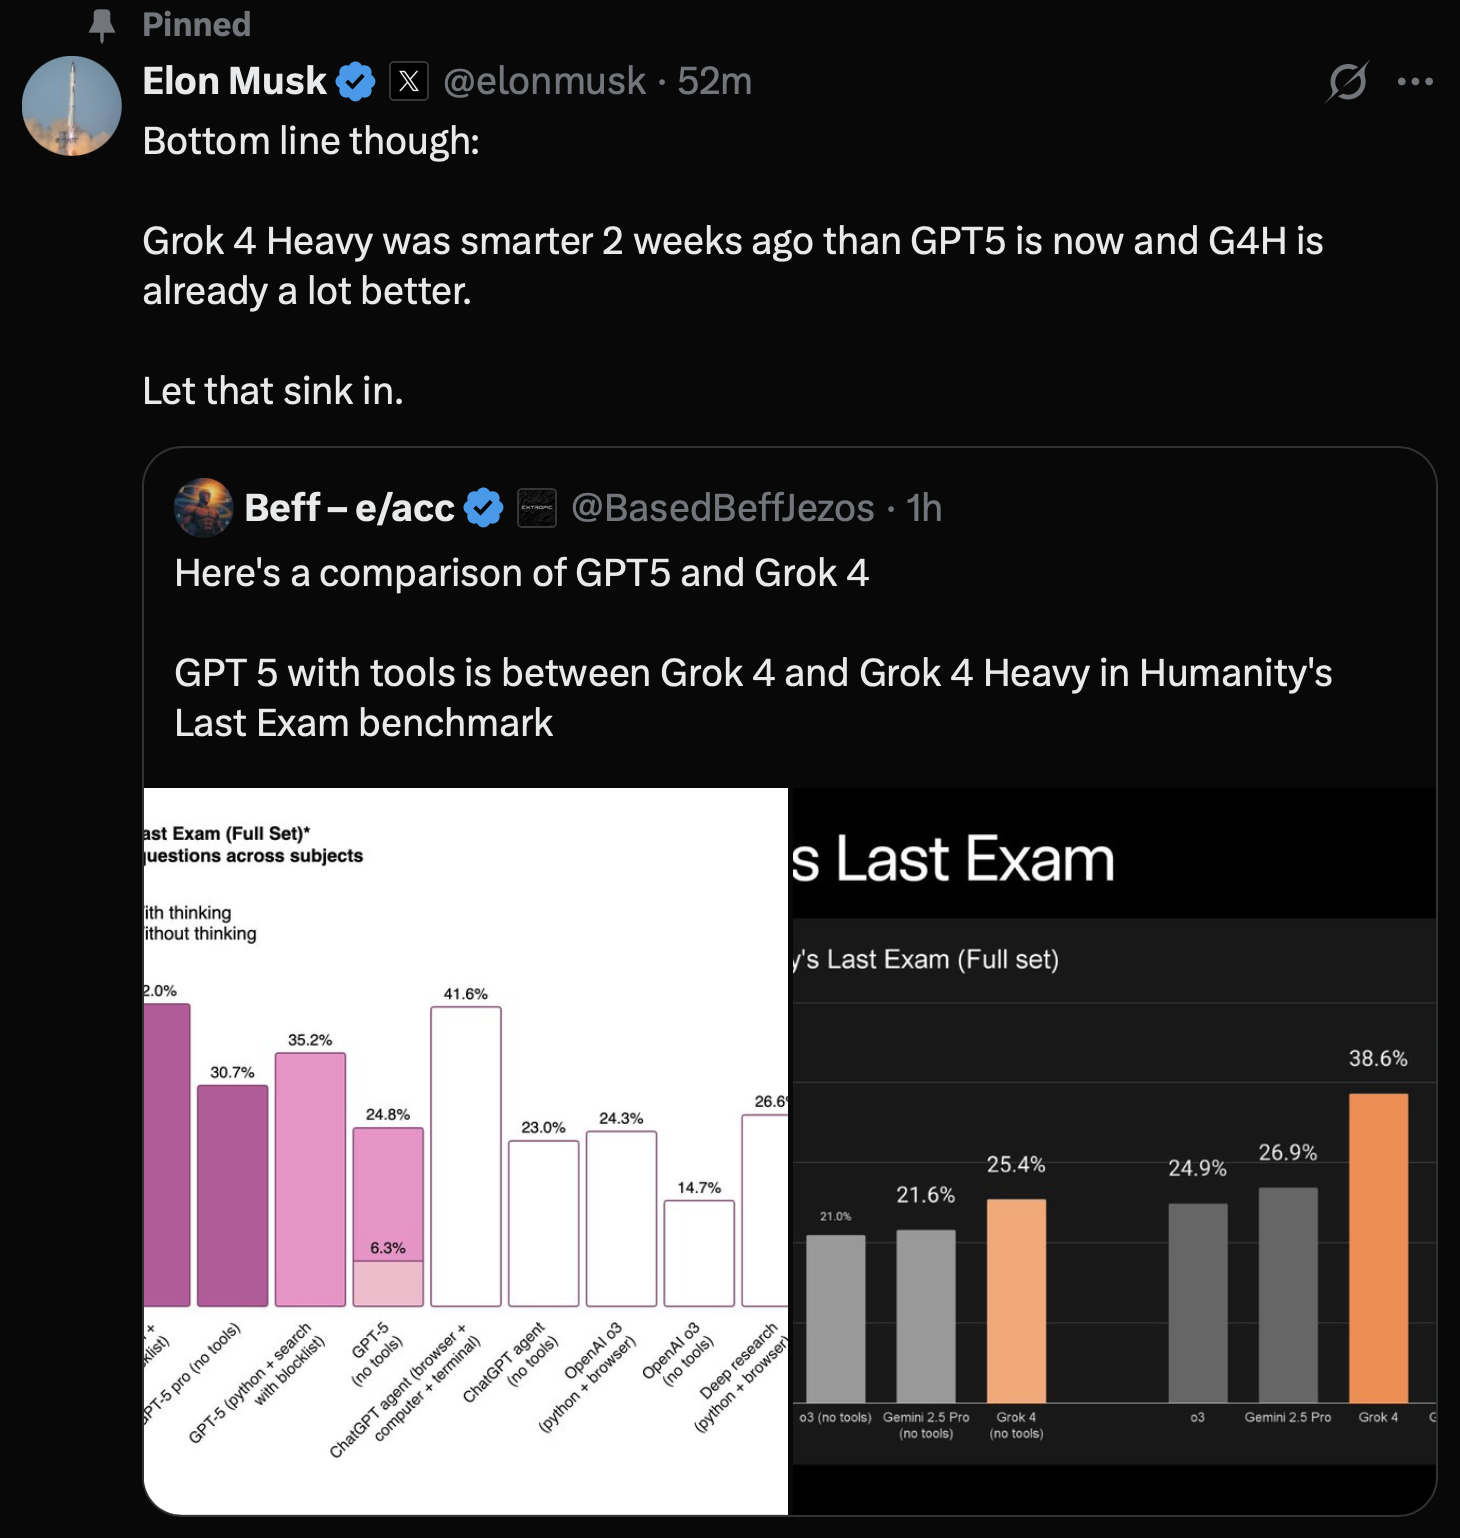The image size is (1460, 1538).
Task: Click Beff e/acc's blue verified badge
Action: click(x=484, y=508)
